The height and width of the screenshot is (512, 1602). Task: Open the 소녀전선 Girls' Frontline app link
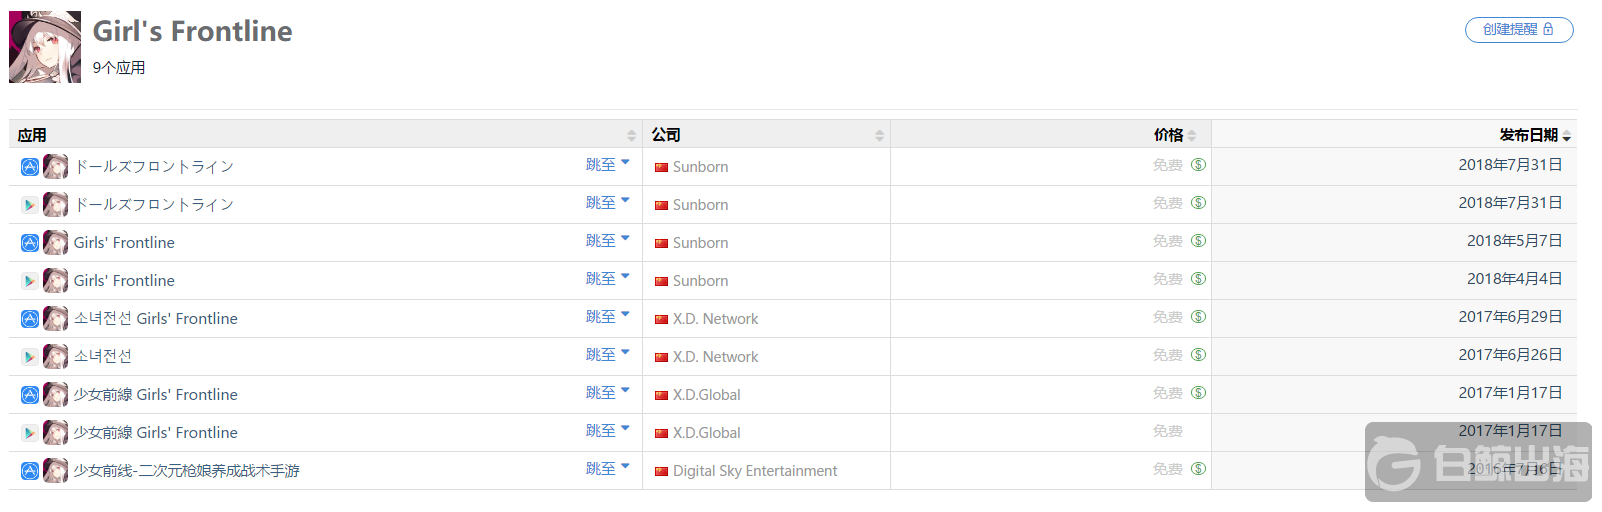click(156, 319)
